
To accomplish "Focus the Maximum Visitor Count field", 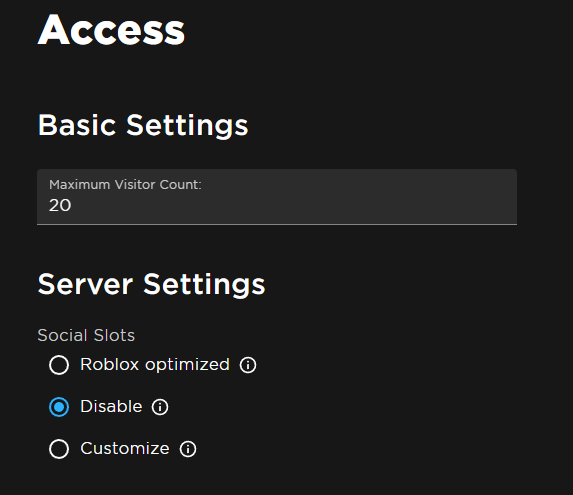I will coord(277,197).
